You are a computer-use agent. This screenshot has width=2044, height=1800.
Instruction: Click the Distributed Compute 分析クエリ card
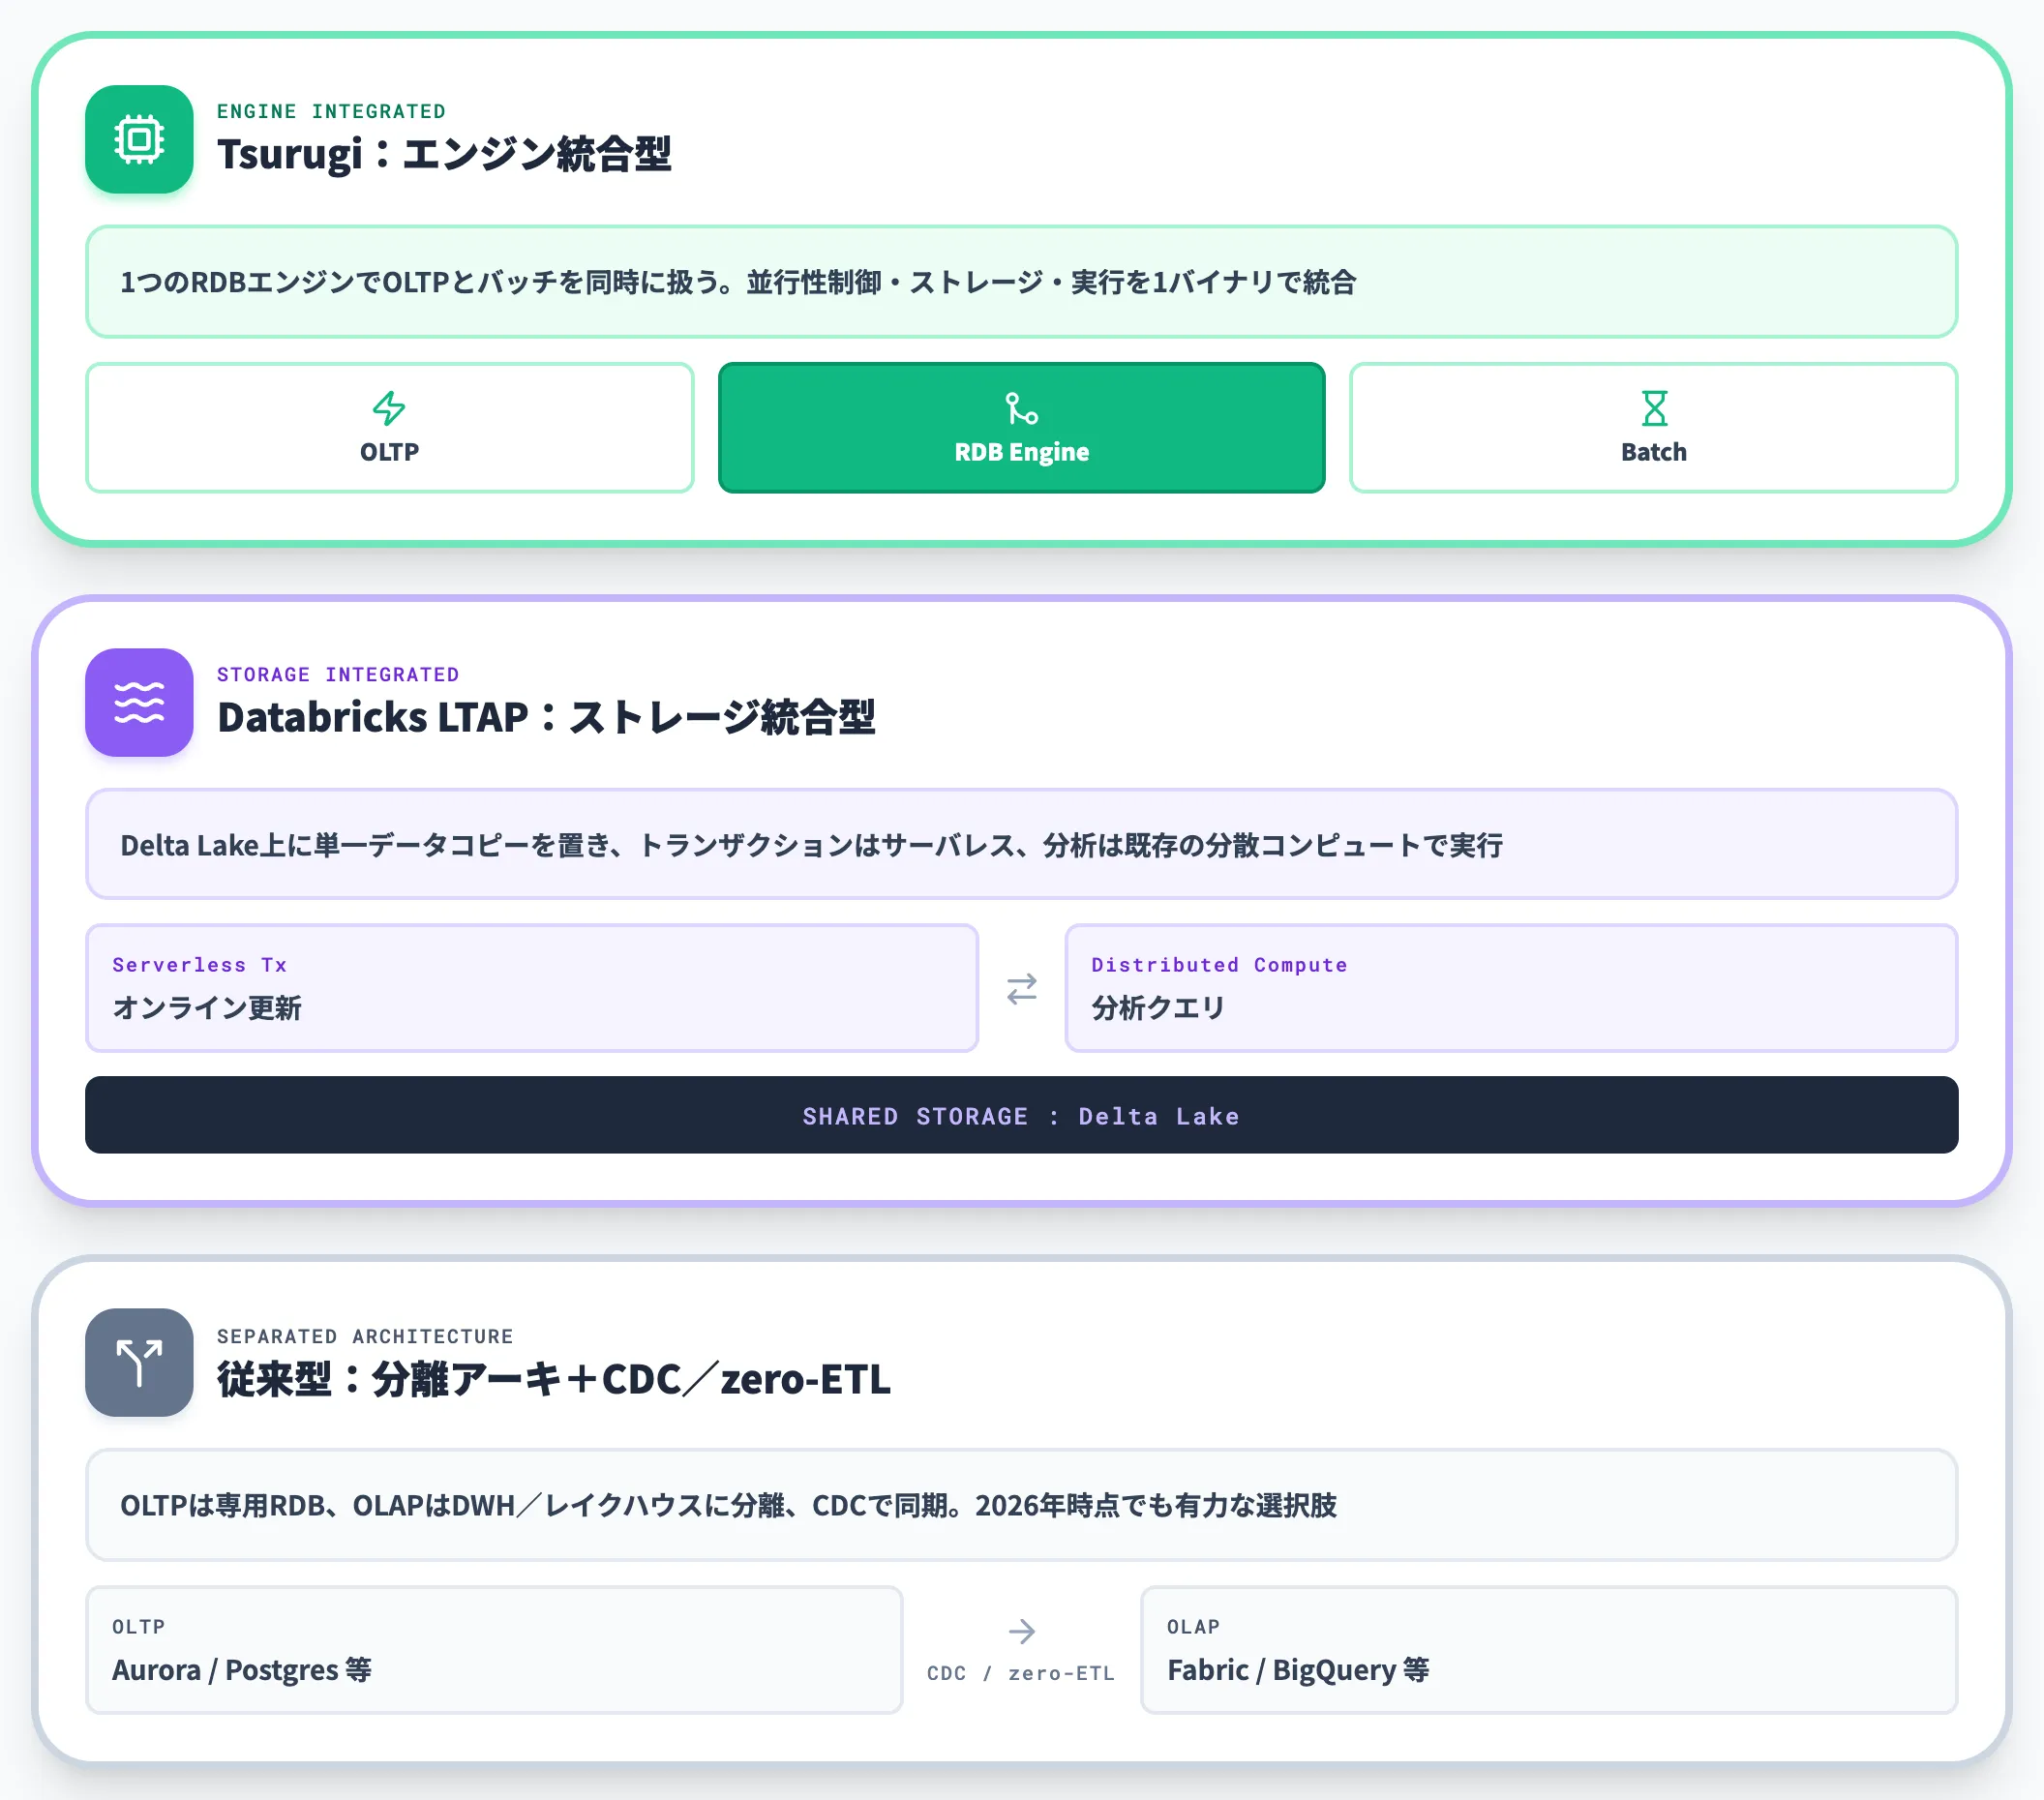[1511, 988]
